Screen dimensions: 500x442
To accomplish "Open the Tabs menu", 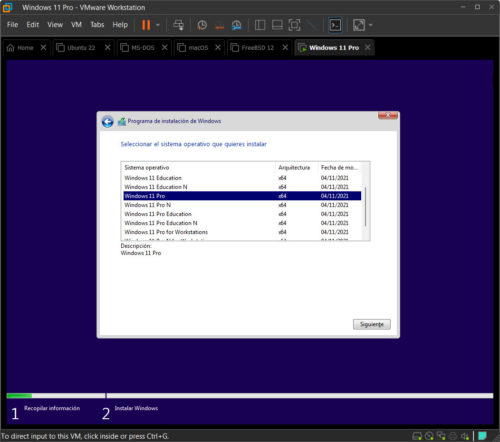I will click(97, 25).
